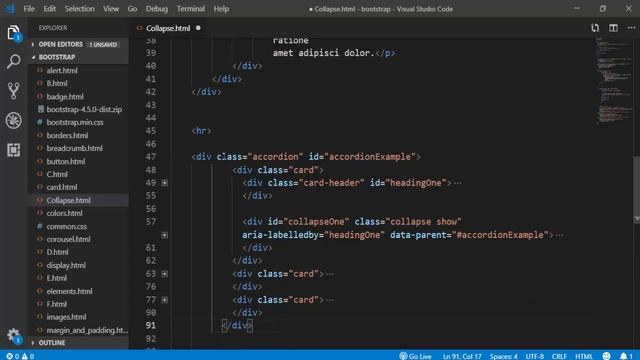Open F.html in the explorer
Image resolution: width=640 pixels, height=360 pixels.
(78, 304)
